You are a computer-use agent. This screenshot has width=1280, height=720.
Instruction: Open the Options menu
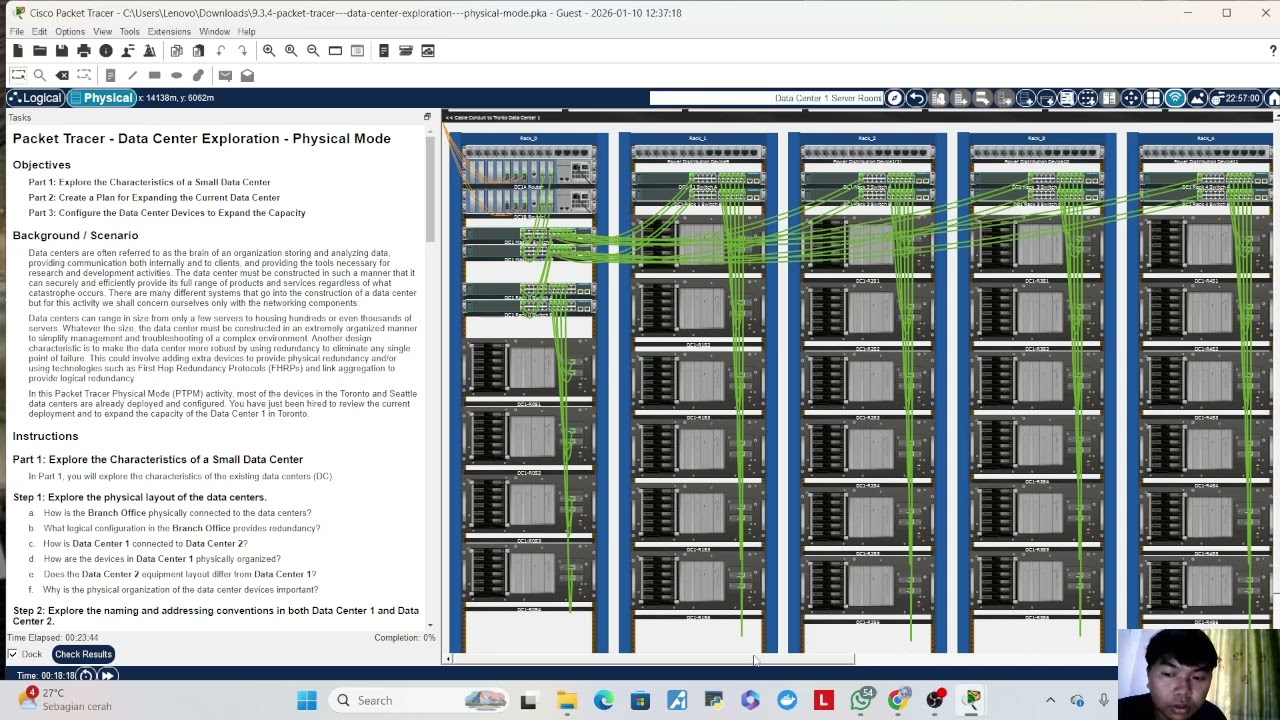(x=70, y=32)
